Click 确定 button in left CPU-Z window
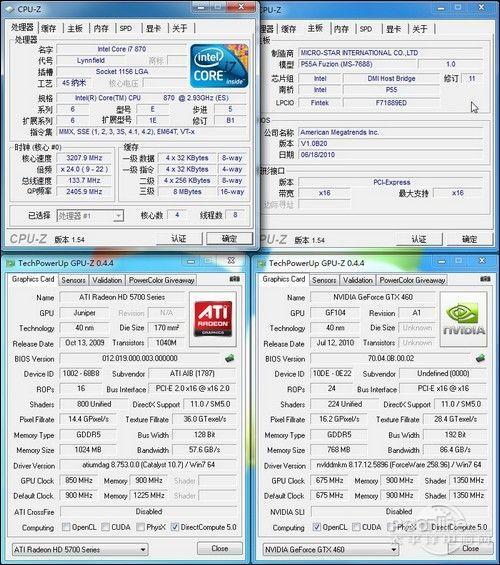Image resolution: width=500 pixels, height=565 pixels. pos(229,239)
